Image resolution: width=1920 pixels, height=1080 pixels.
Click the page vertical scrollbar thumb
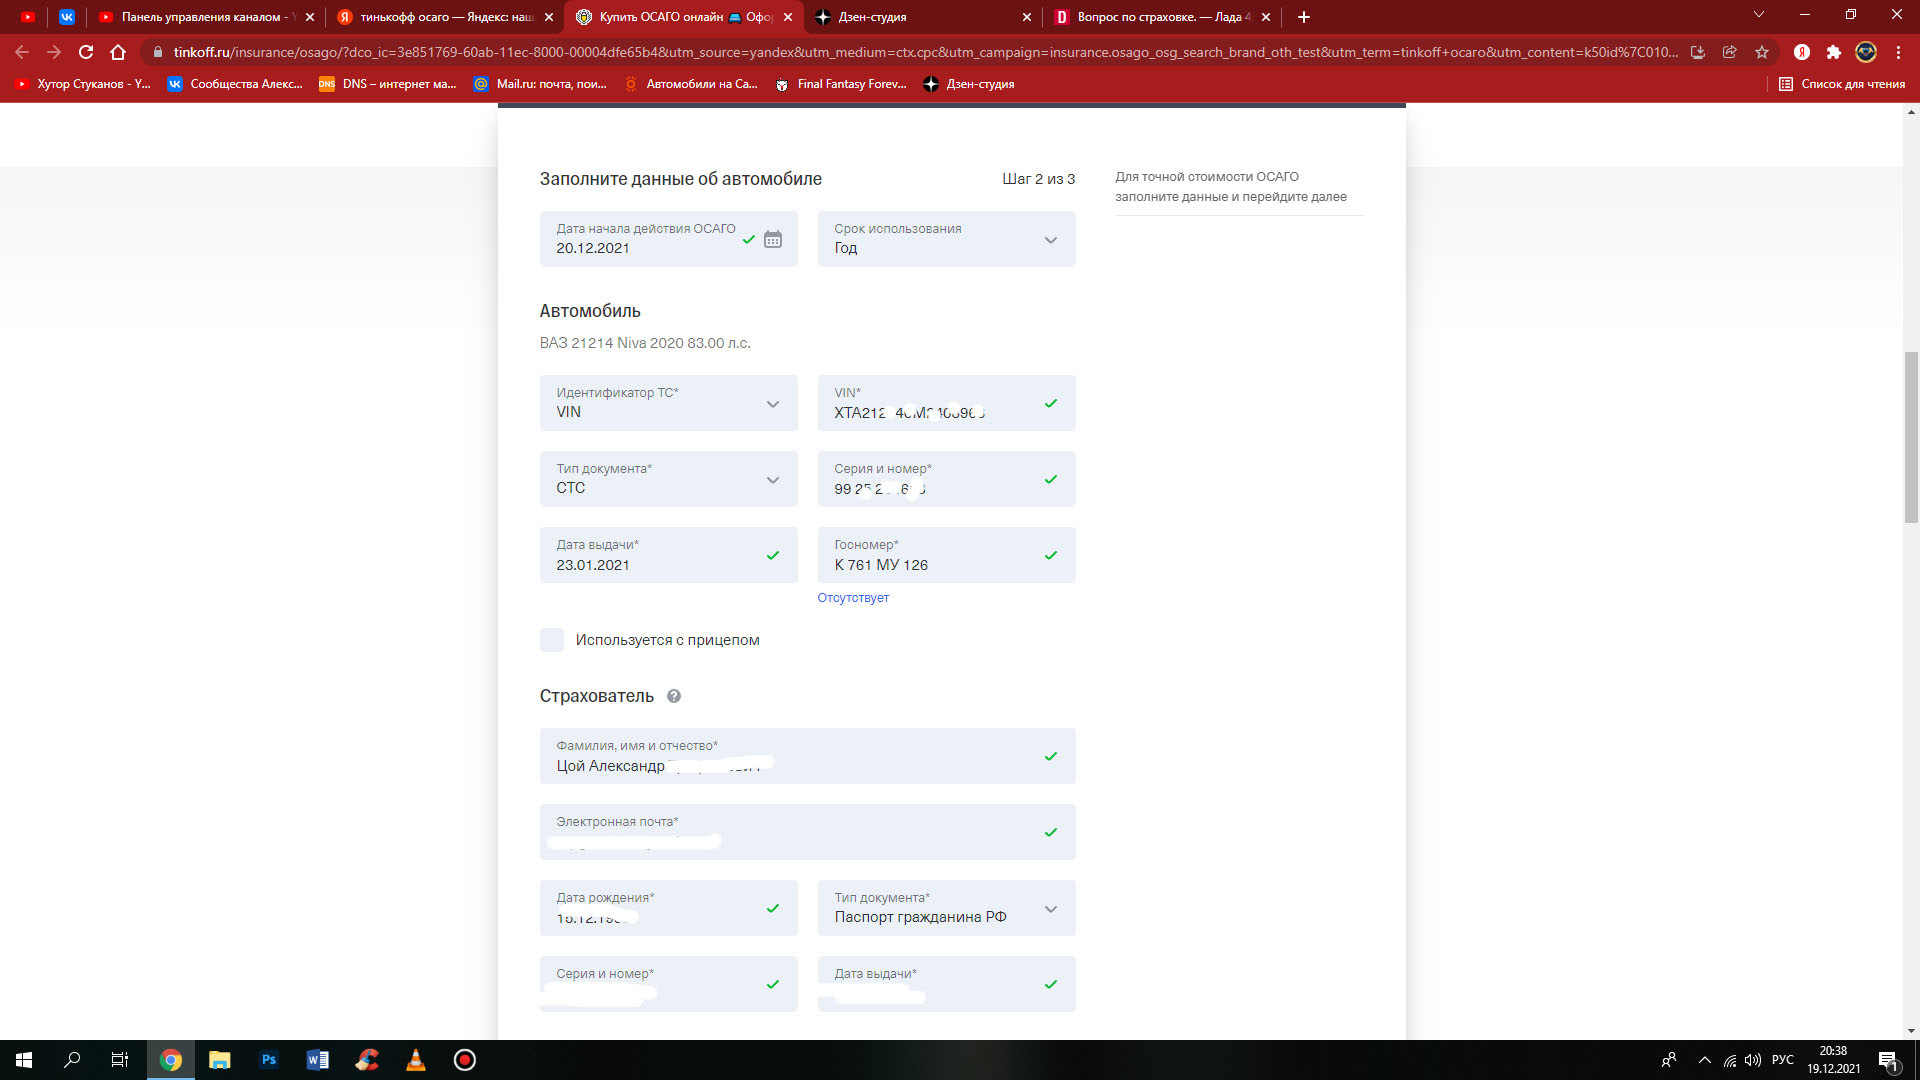pyautogui.click(x=1911, y=437)
